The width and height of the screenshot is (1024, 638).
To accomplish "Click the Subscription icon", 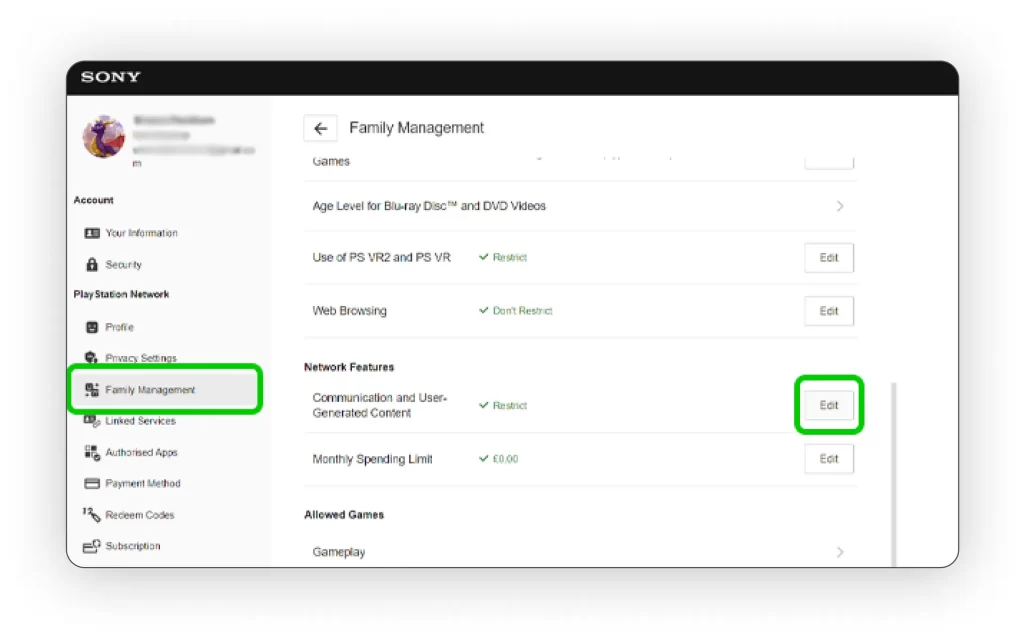I will 92,546.
